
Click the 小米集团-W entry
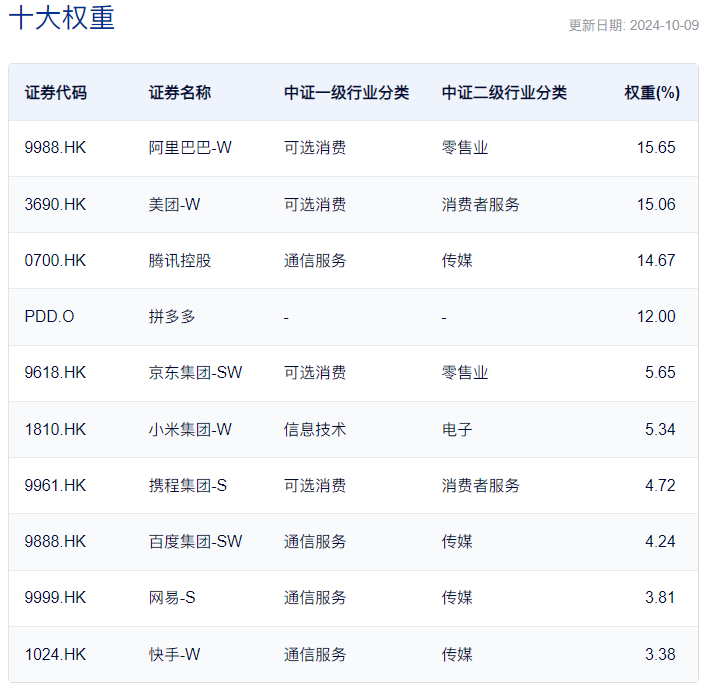[190, 429]
